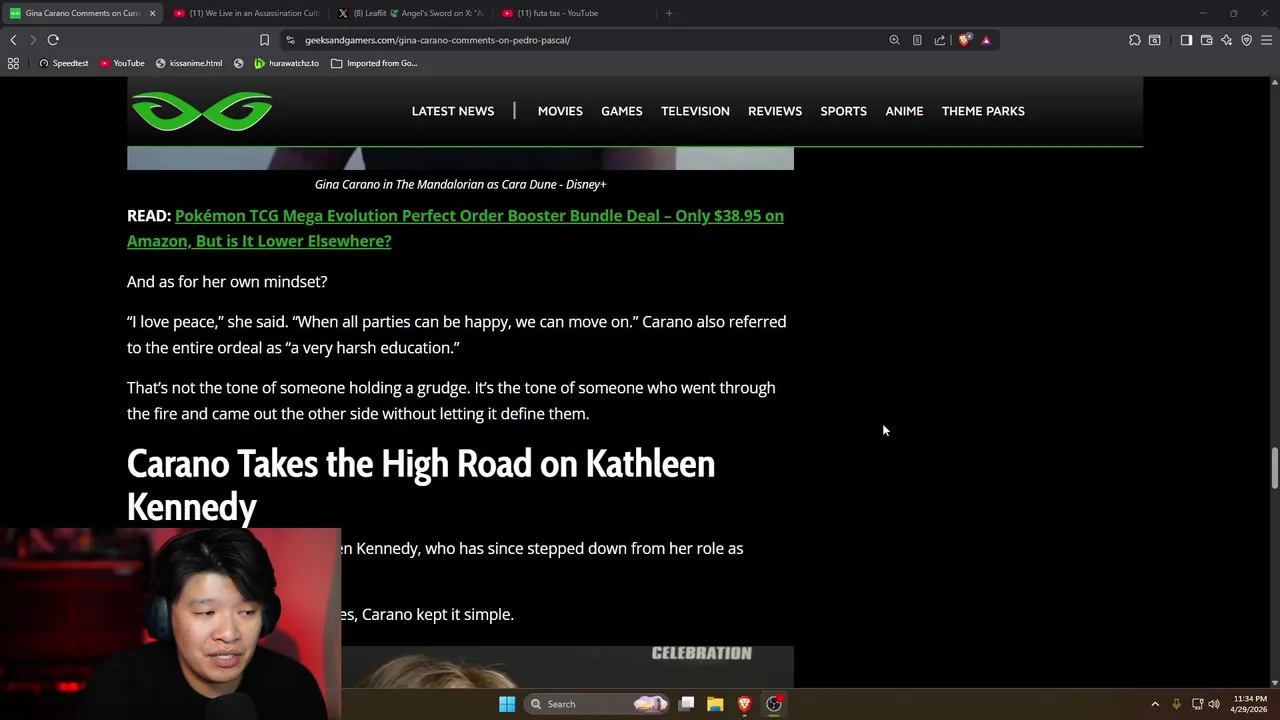The width and height of the screenshot is (1280, 720).
Task: Expand the Imported from Go... bookmarks folder
Action: (374, 63)
